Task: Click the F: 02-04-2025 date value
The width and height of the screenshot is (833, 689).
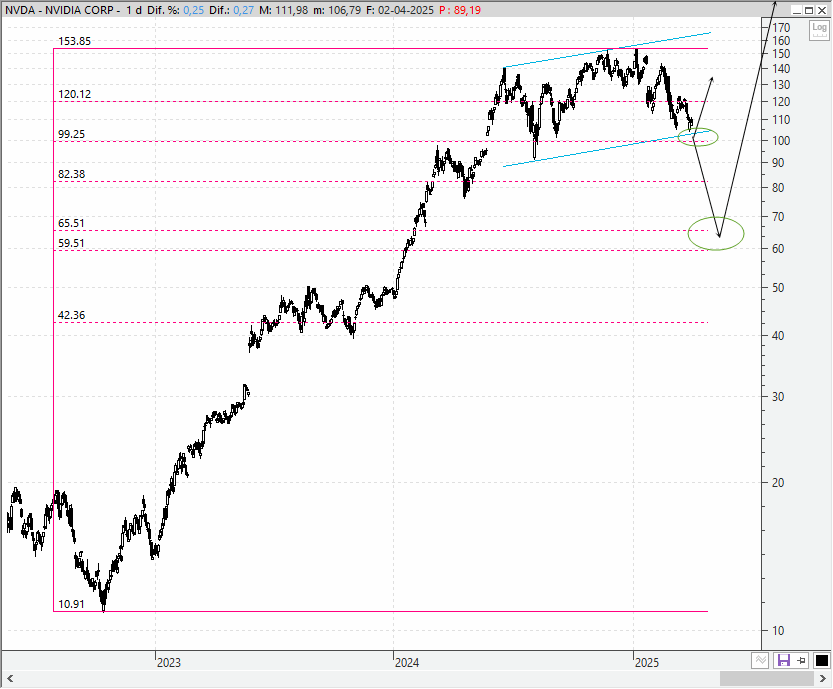Action: tap(400, 10)
